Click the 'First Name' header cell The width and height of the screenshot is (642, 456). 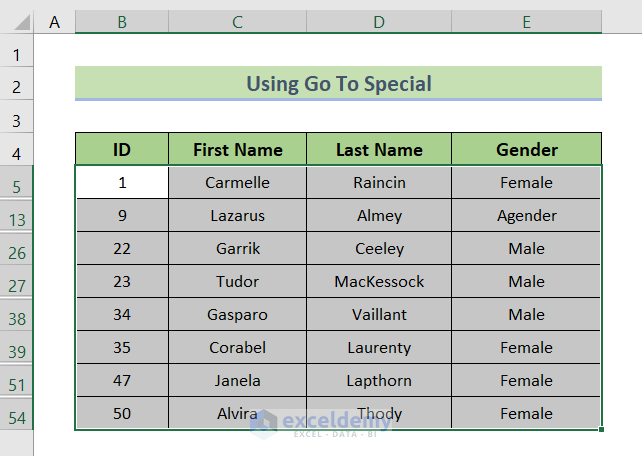237,150
